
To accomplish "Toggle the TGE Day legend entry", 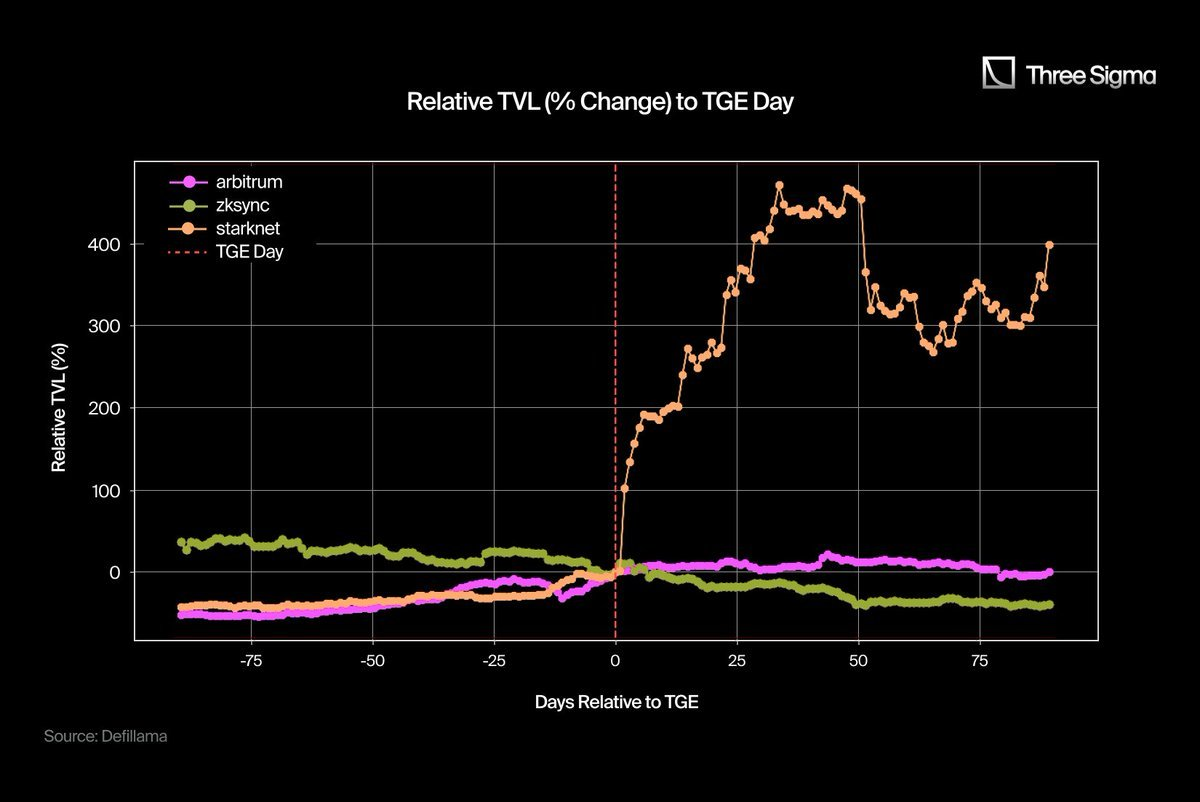I will 225,252.
